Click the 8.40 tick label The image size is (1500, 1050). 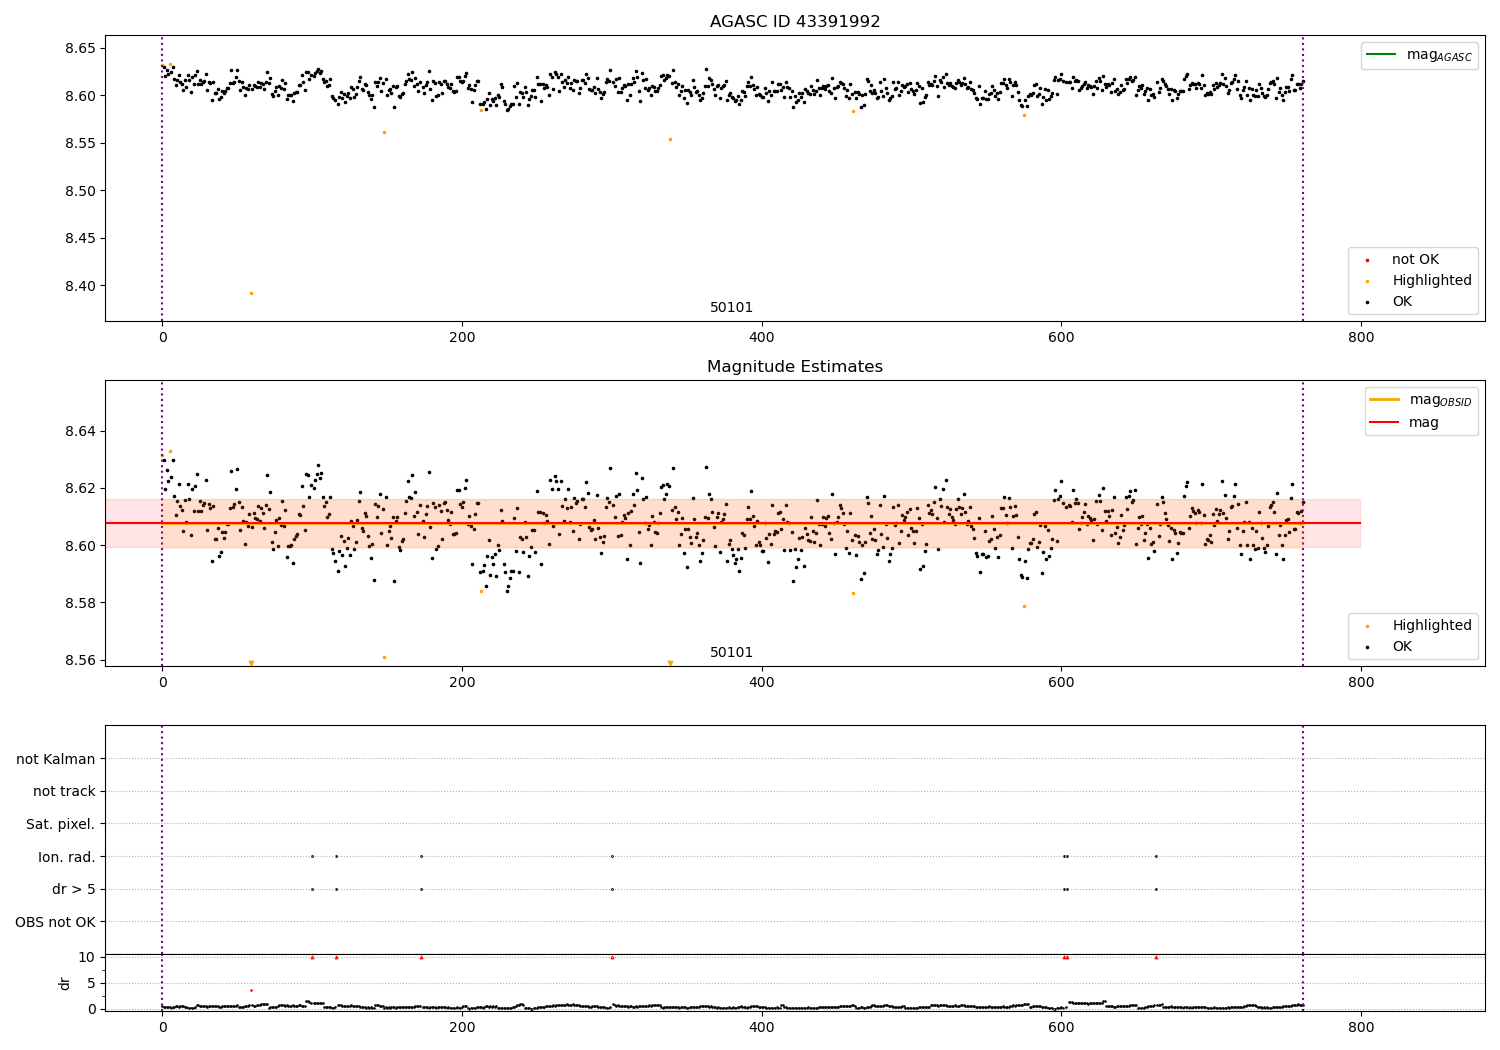[x=80, y=286]
